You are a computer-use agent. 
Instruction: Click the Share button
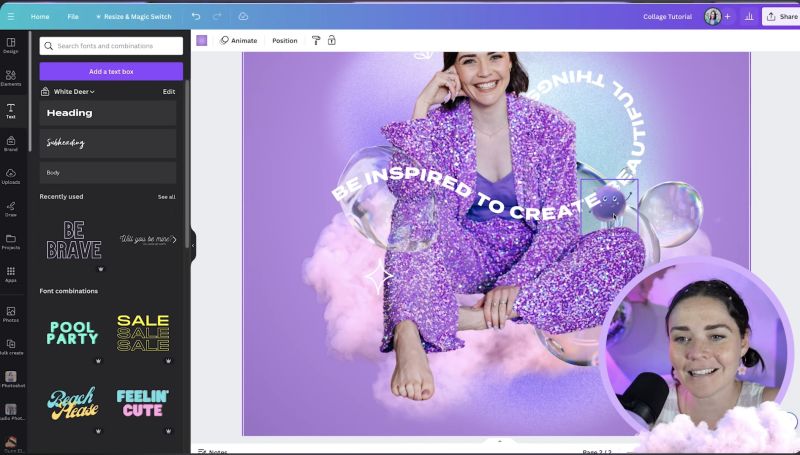(782, 16)
